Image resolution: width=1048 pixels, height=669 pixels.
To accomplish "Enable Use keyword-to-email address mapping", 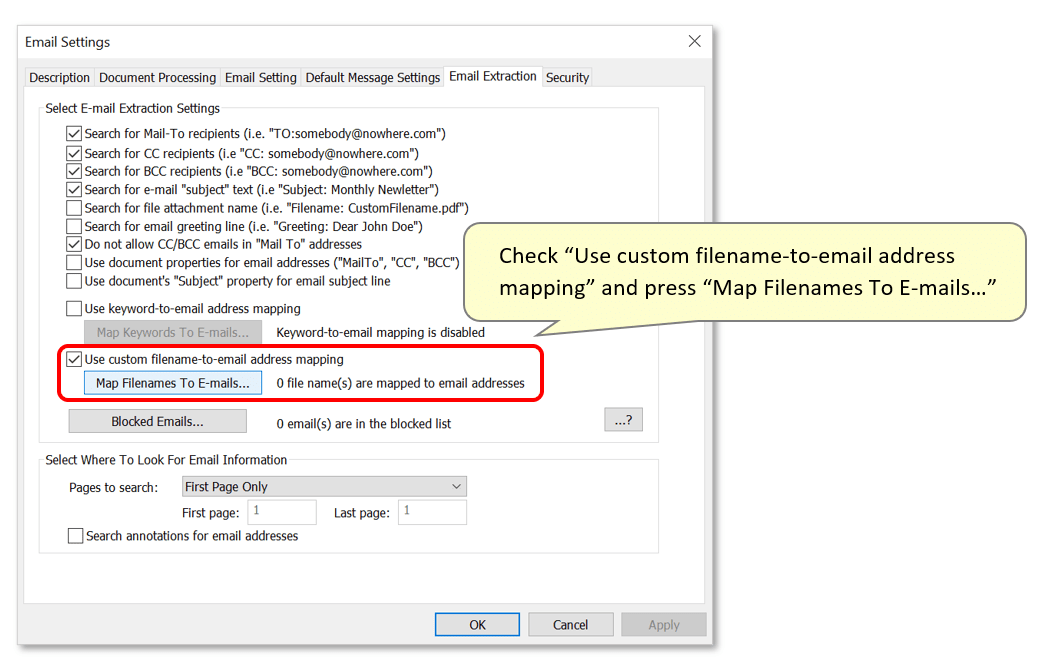I will (x=74, y=309).
